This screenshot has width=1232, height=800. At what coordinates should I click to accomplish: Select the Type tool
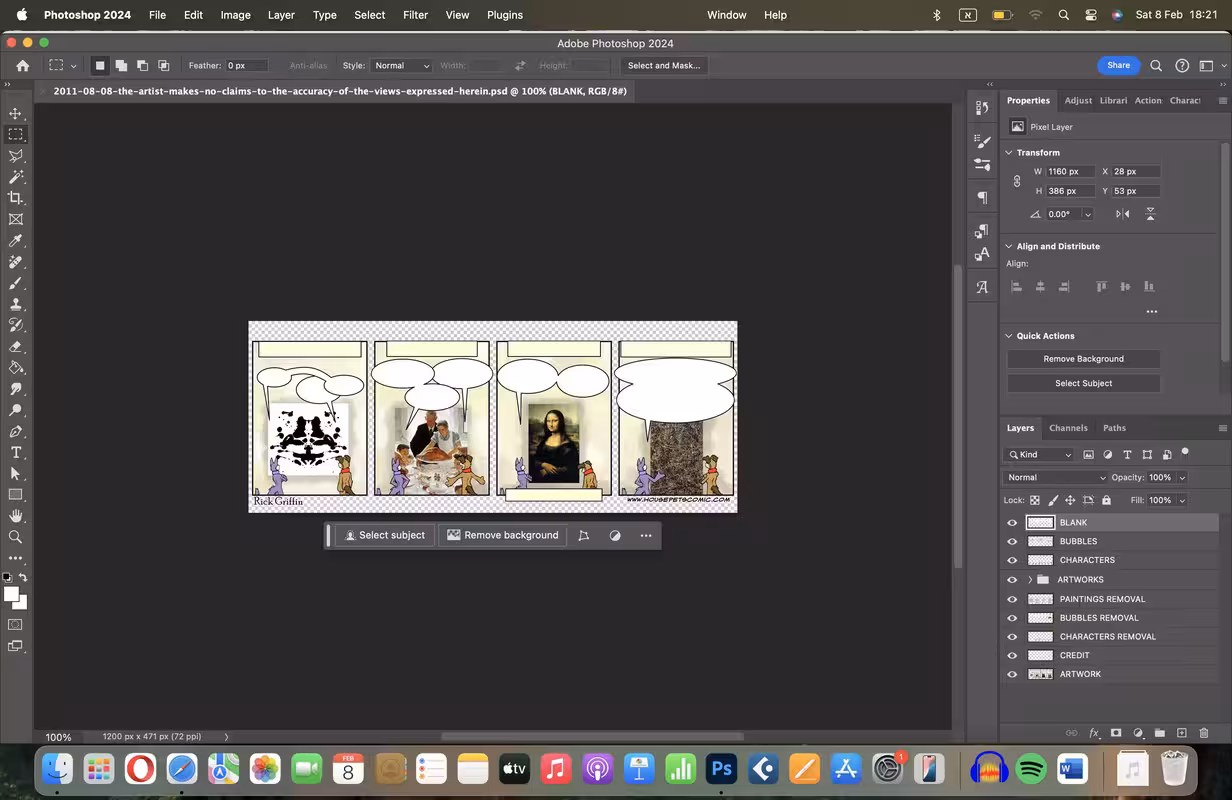(15, 453)
